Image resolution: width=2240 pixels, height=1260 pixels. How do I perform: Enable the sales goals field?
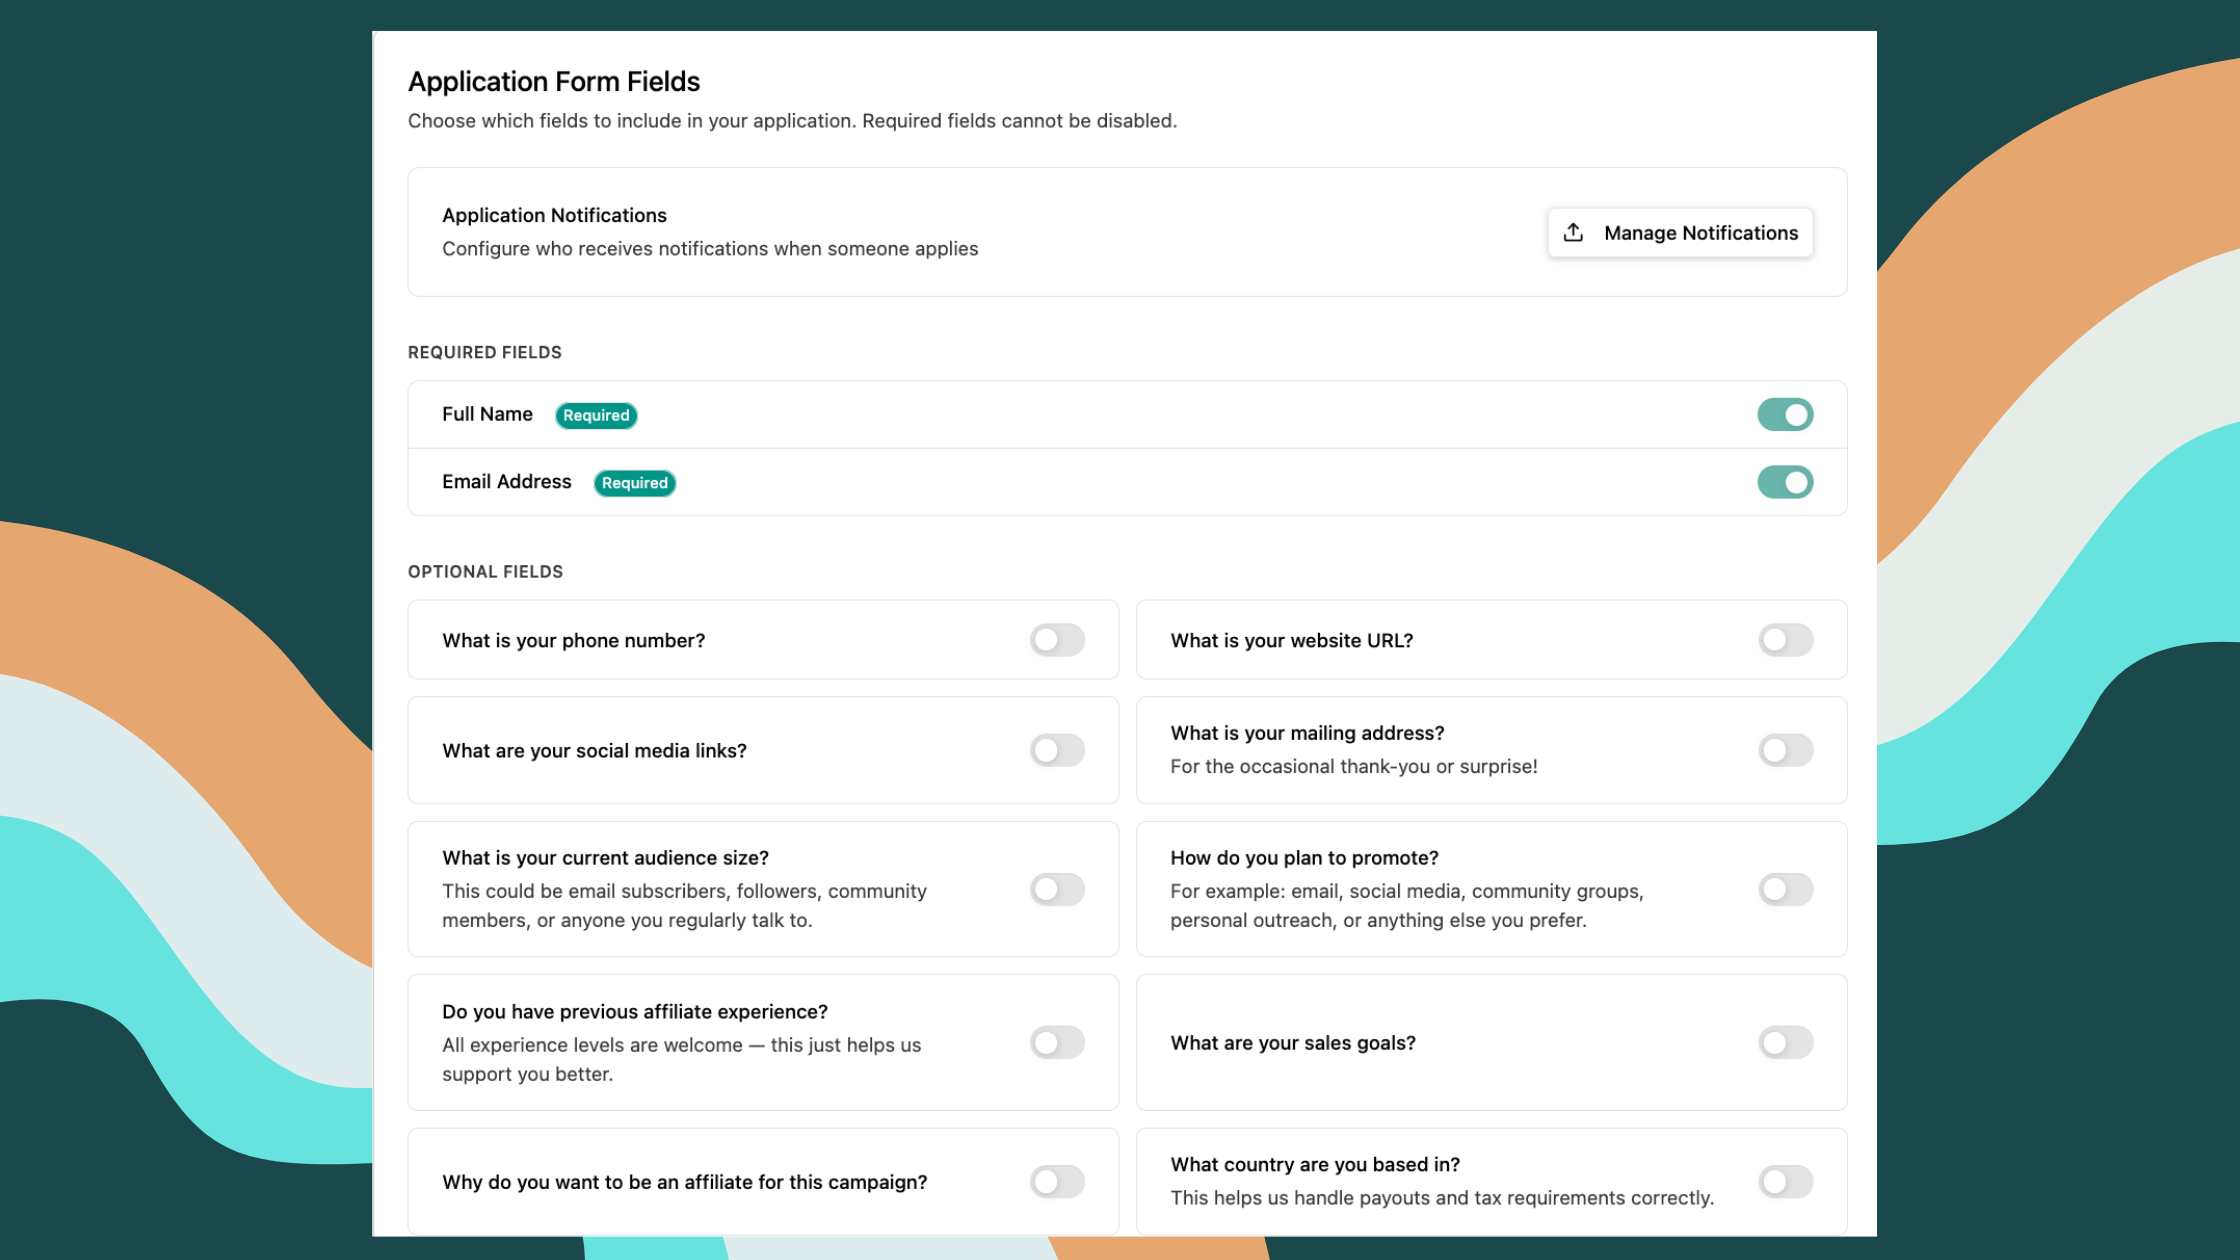pyautogui.click(x=1785, y=1042)
